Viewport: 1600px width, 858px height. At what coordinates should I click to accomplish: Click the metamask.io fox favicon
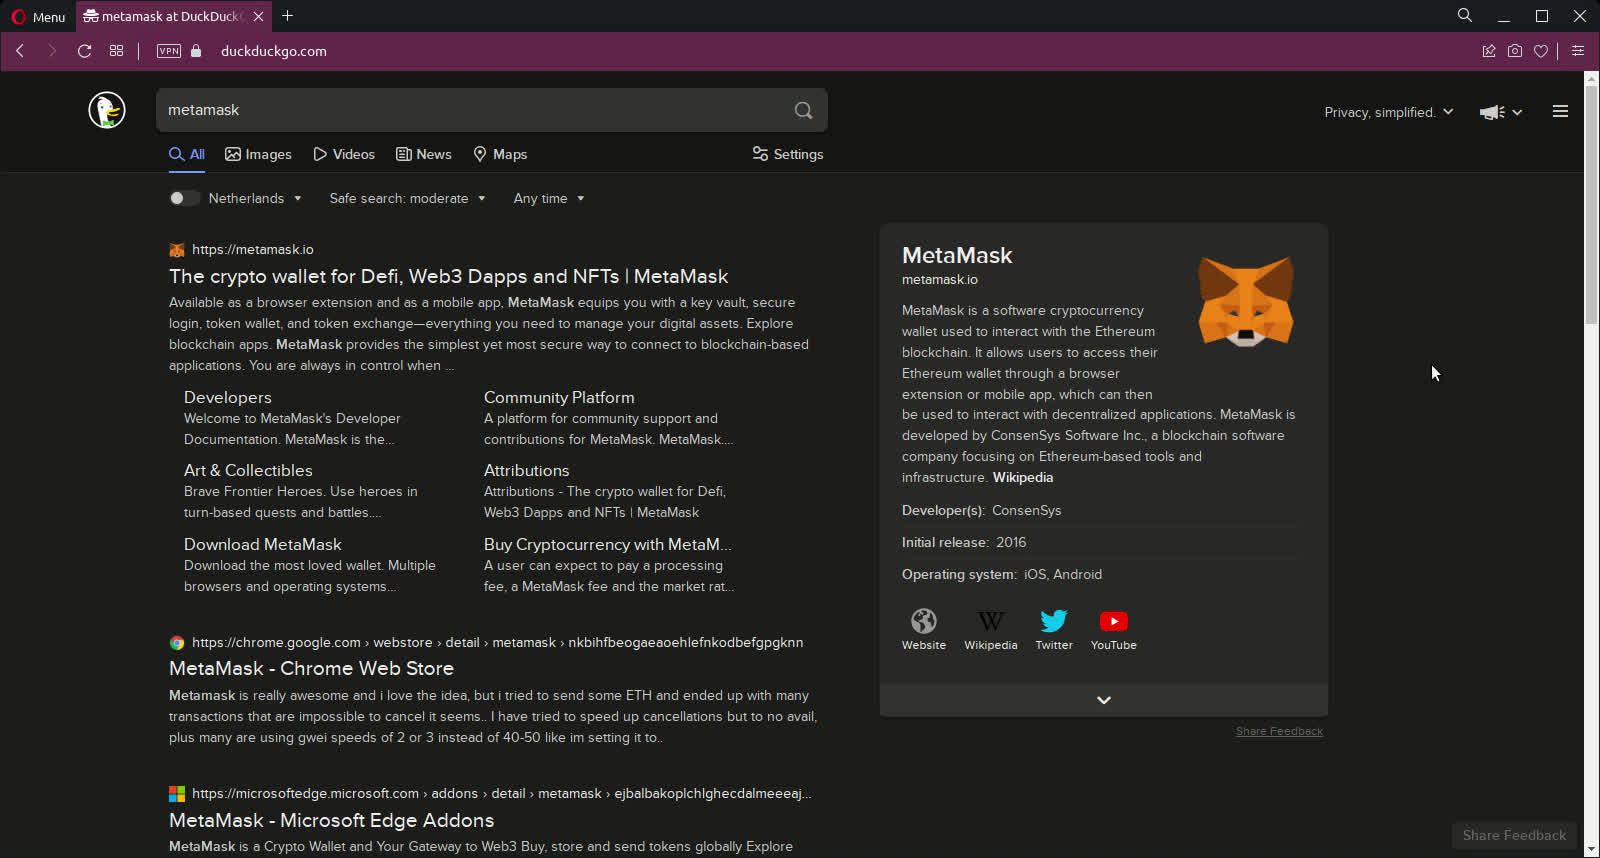click(177, 250)
